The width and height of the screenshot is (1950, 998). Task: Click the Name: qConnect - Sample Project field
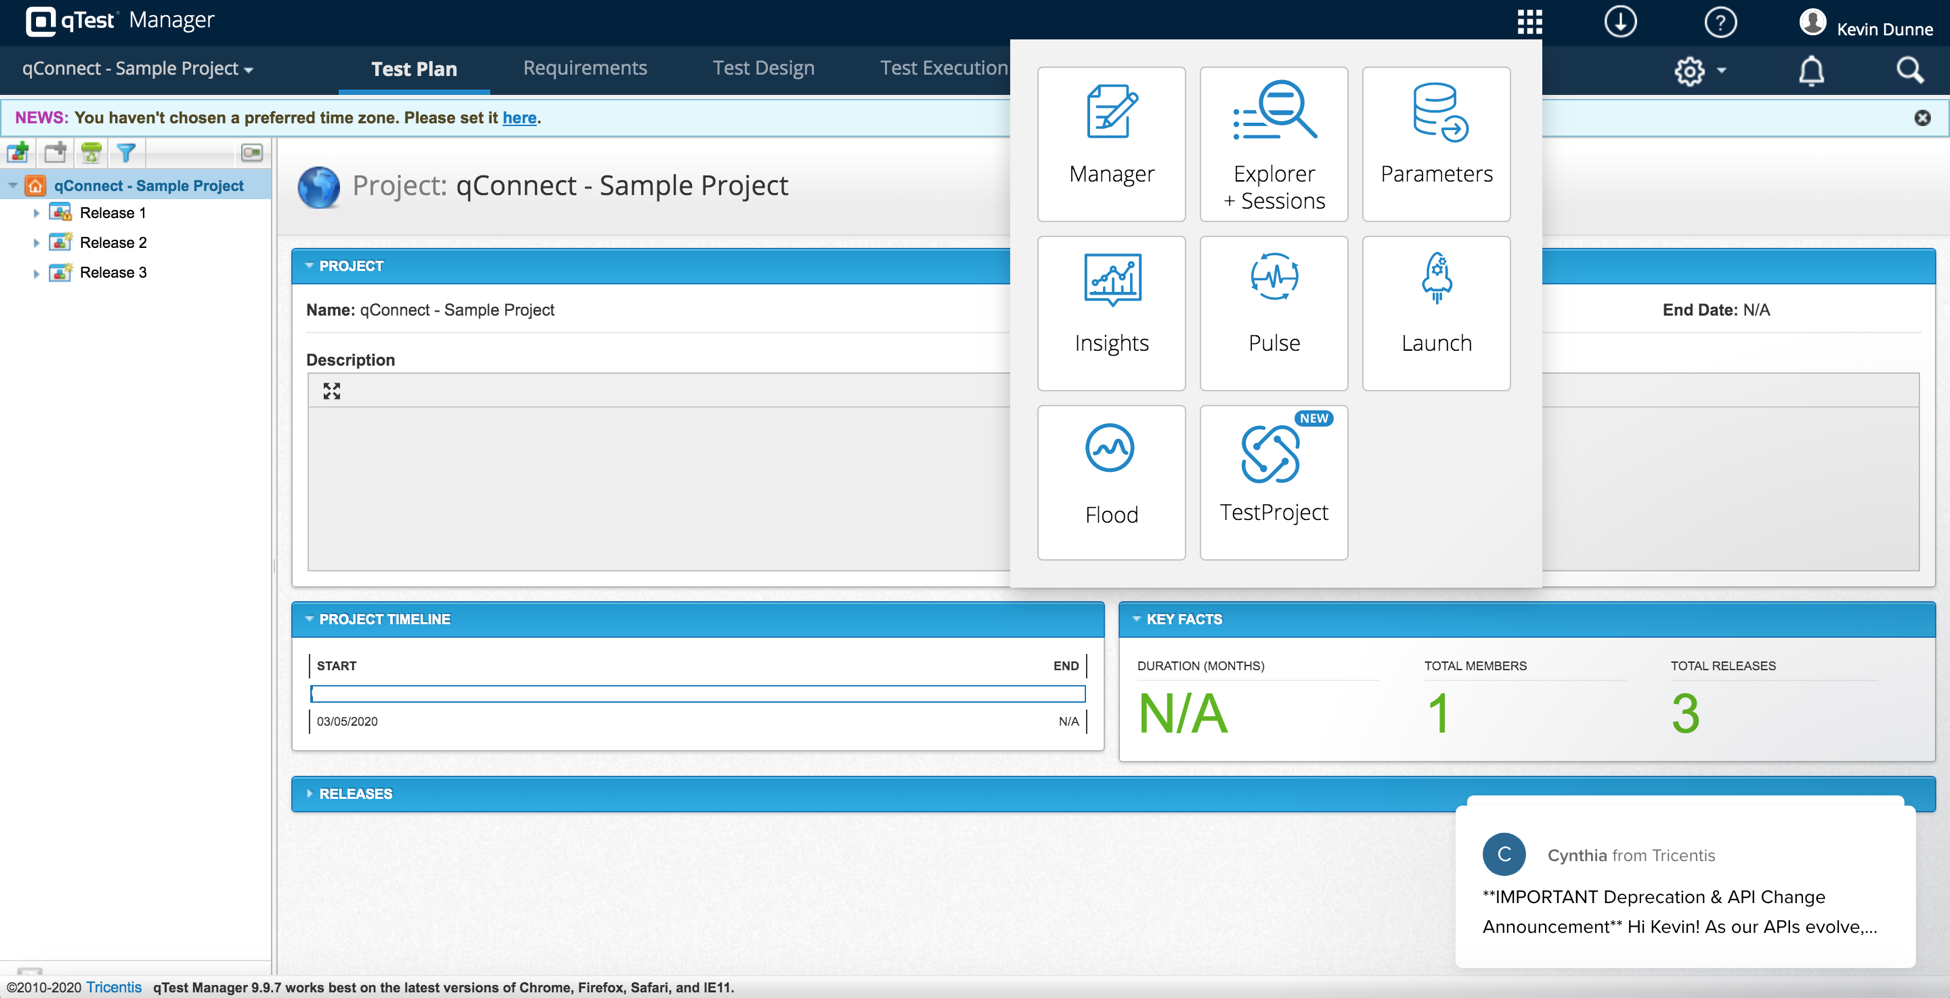[430, 310]
